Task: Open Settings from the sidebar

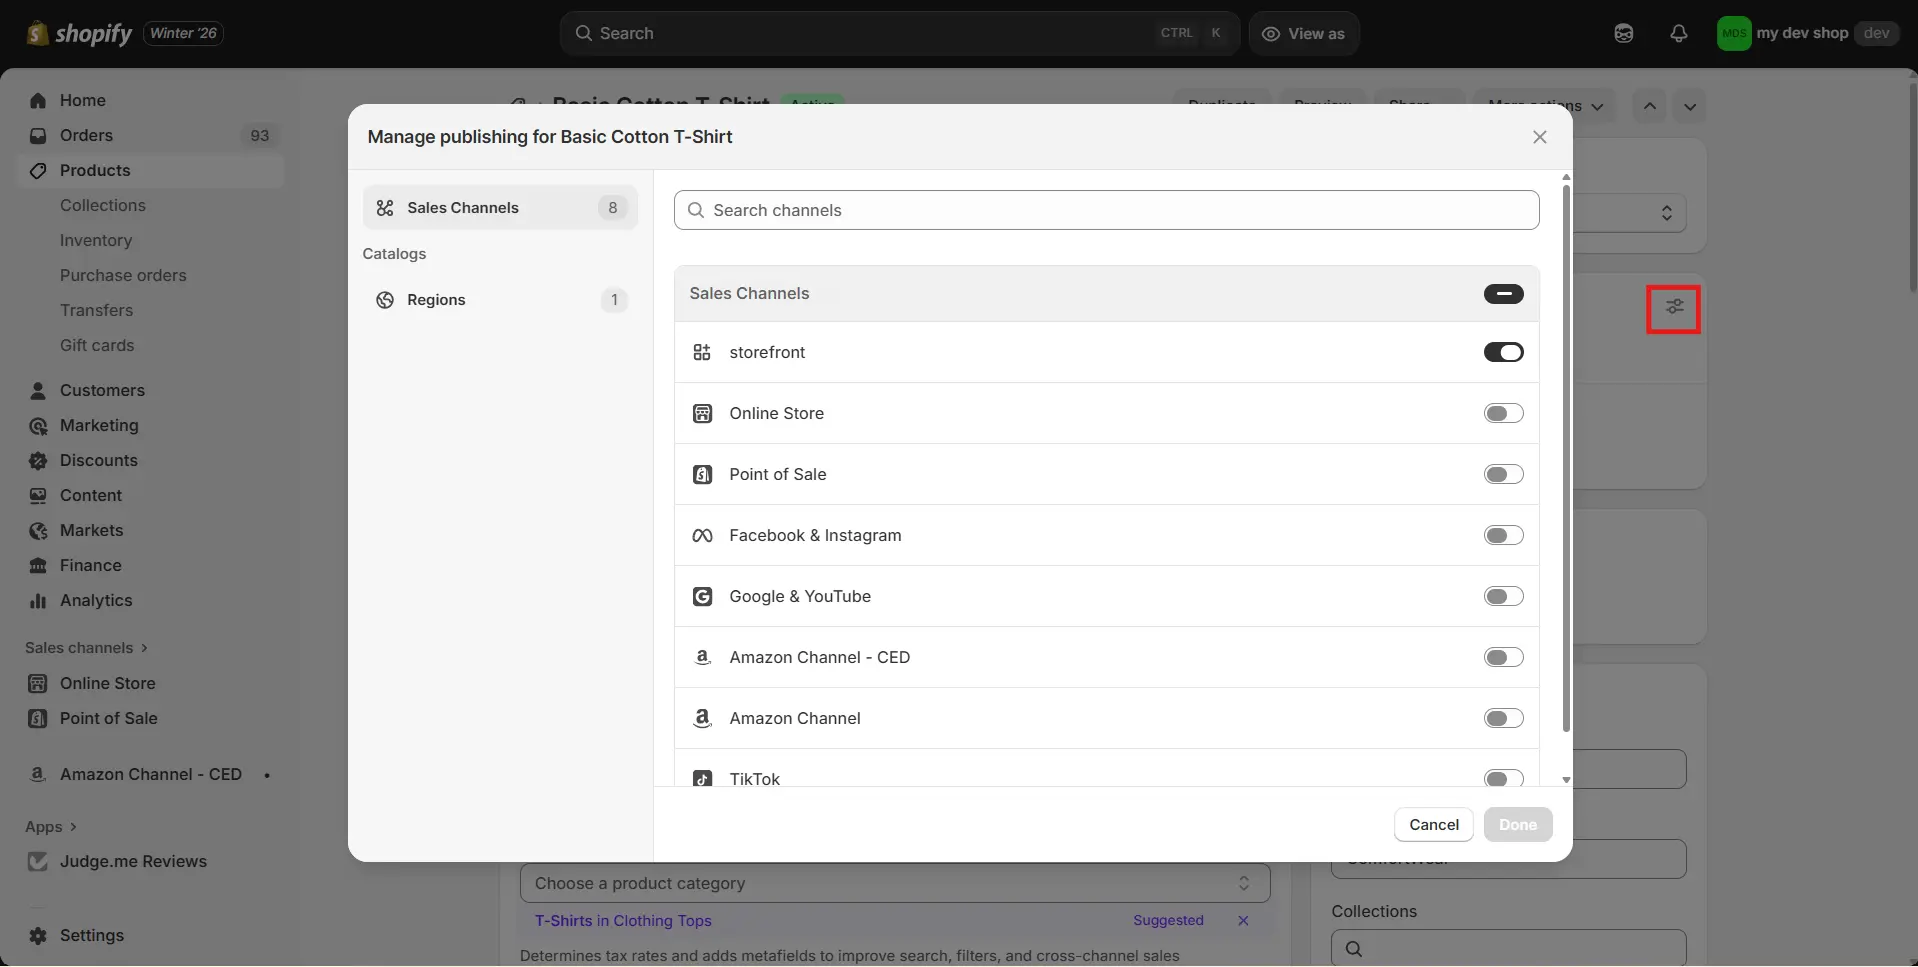Action: coord(91,935)
